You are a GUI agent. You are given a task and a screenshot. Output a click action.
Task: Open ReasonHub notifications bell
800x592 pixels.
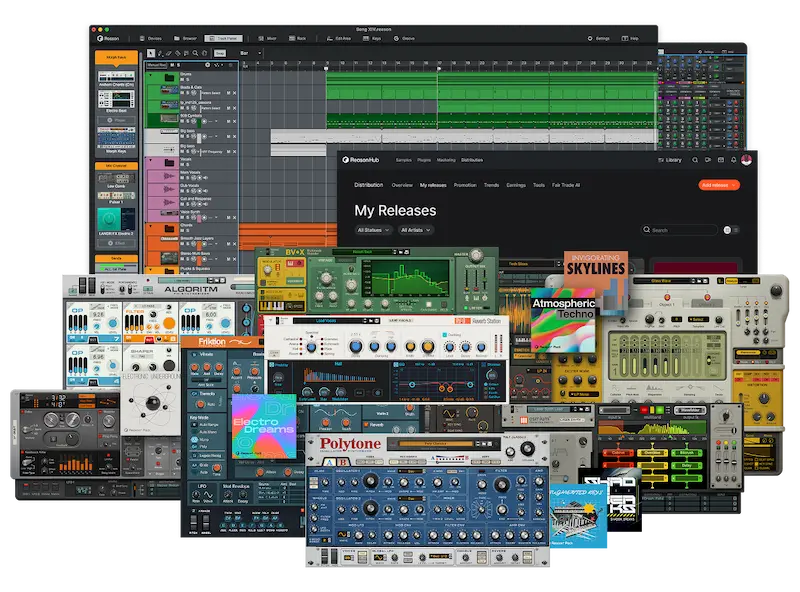pyautogui.click(x=733, y=160)
